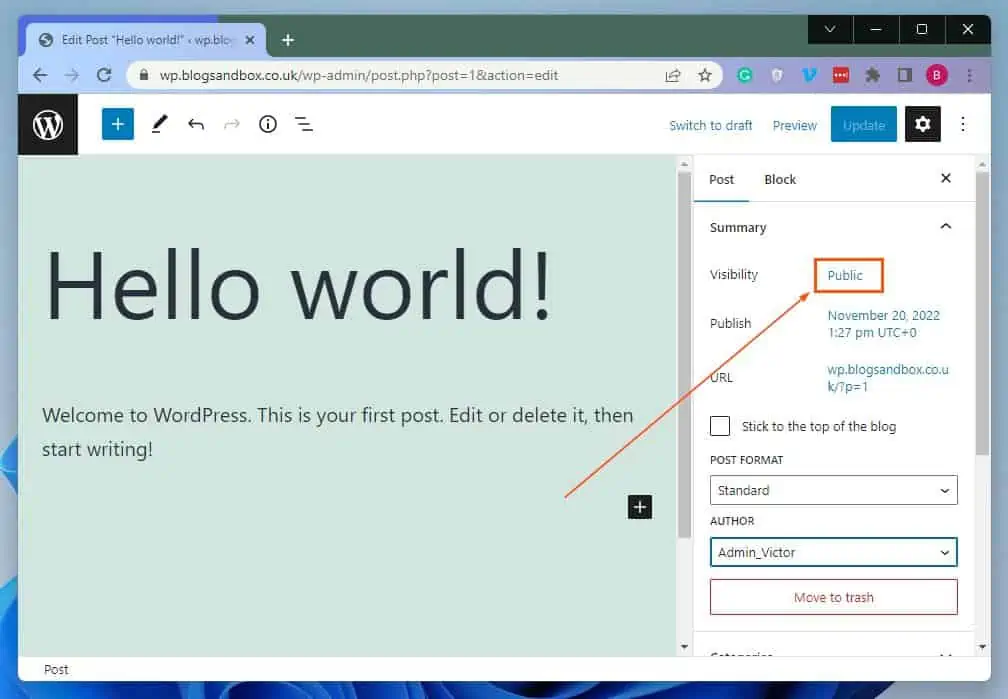Screen dimensions: 1008x699
Task: Edit publish date November 20, 2022
Action: click(883, 323)
